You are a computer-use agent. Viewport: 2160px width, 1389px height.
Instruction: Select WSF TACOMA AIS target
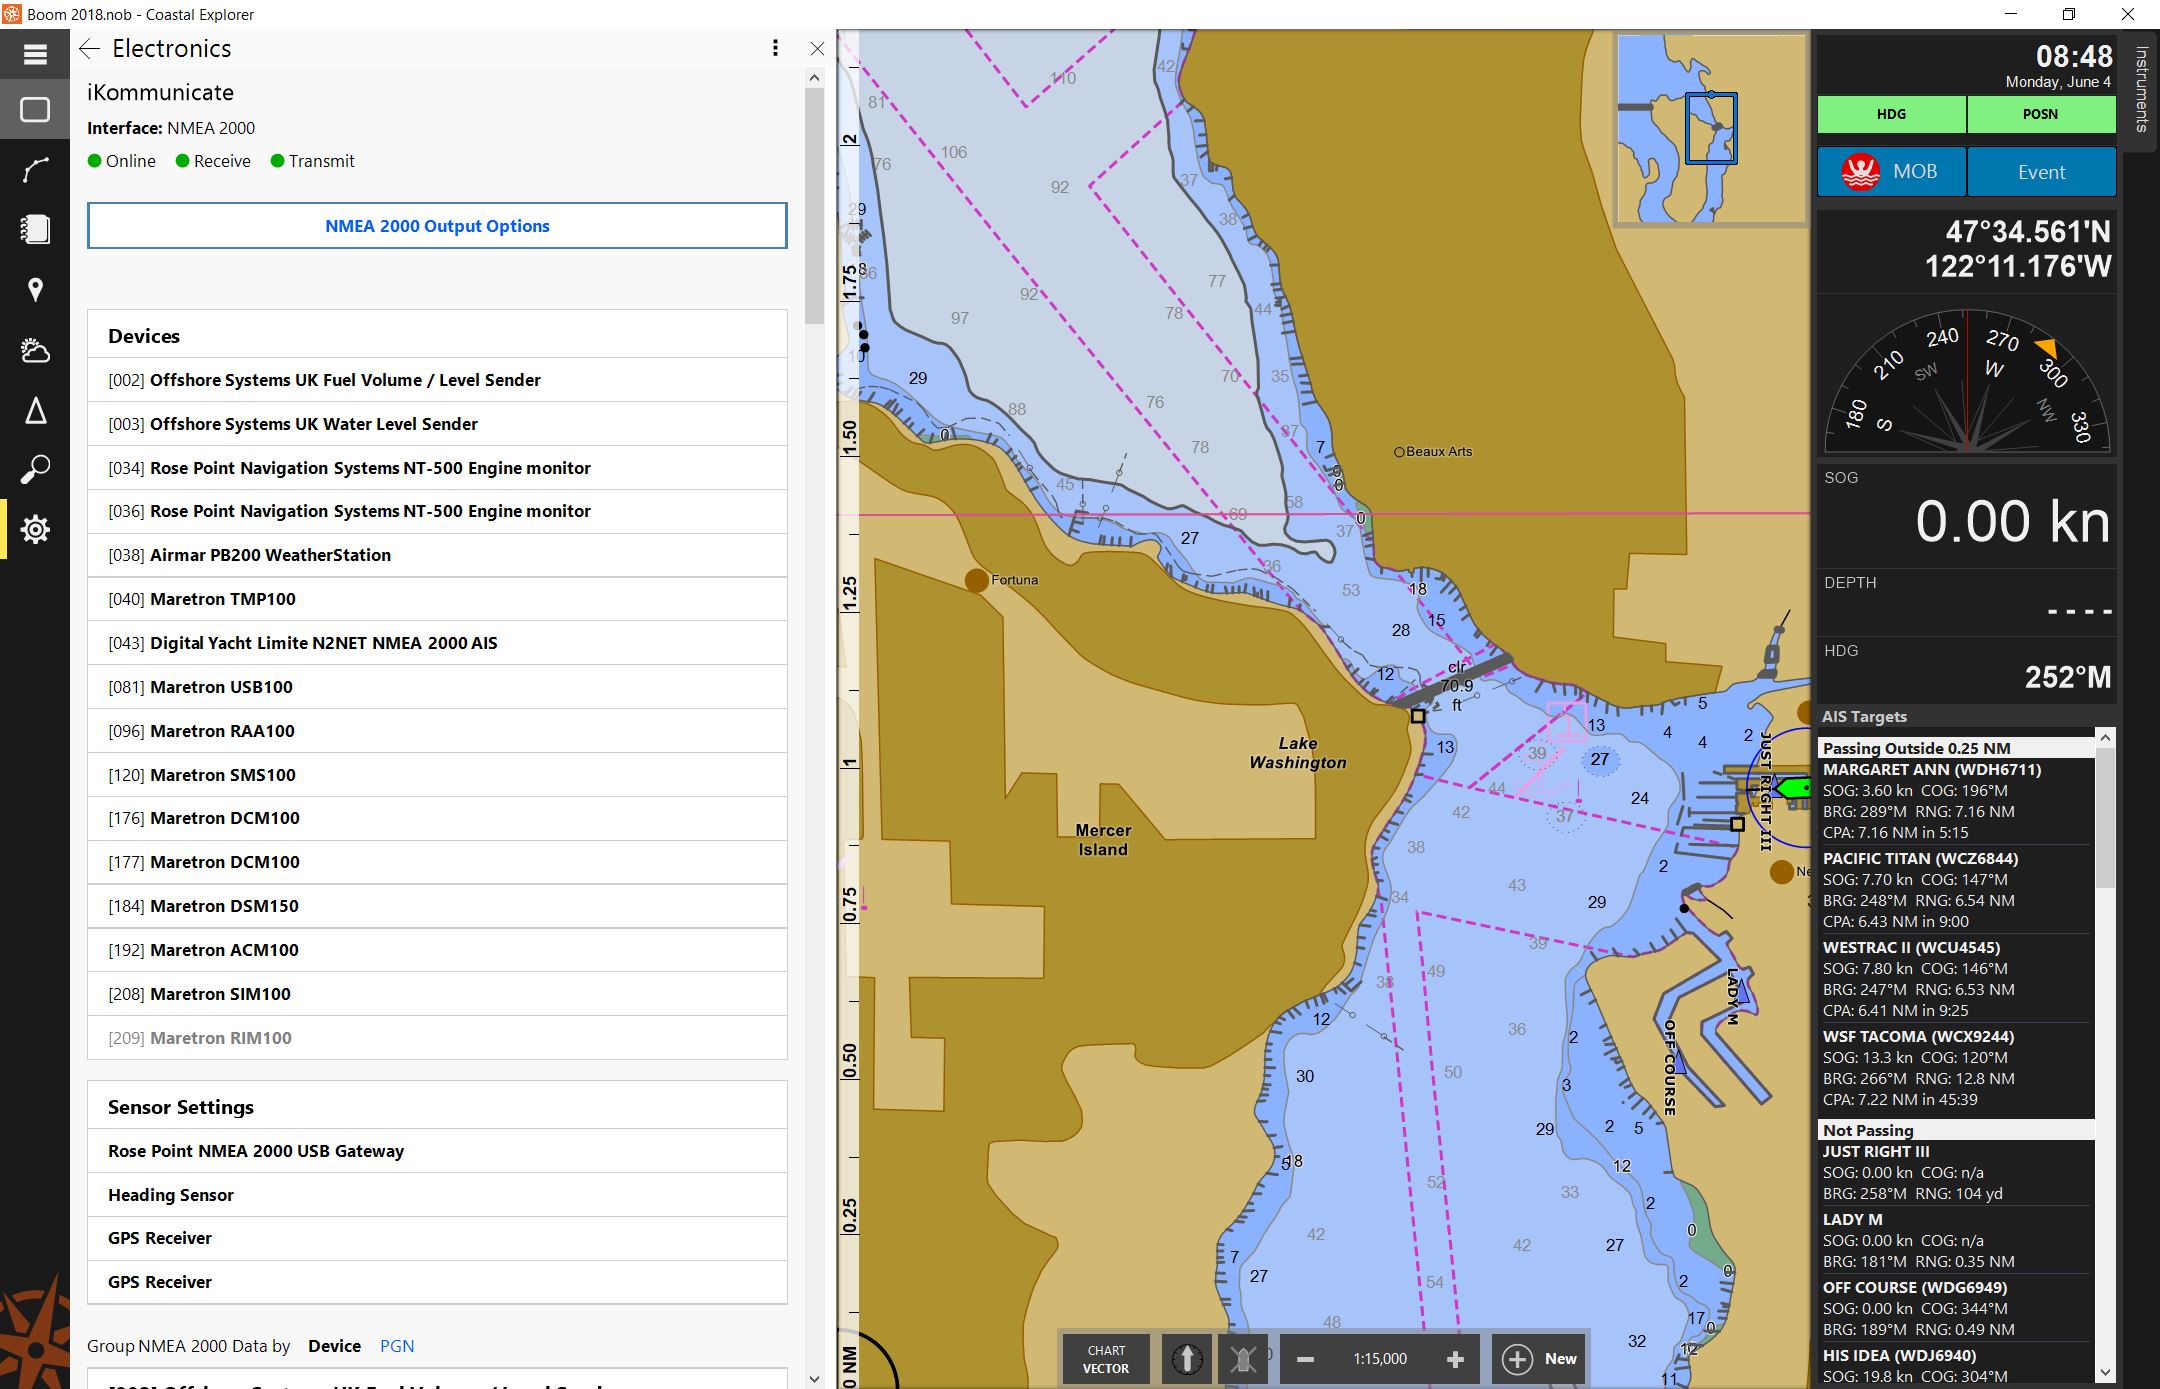[x=1955, y=1068]
